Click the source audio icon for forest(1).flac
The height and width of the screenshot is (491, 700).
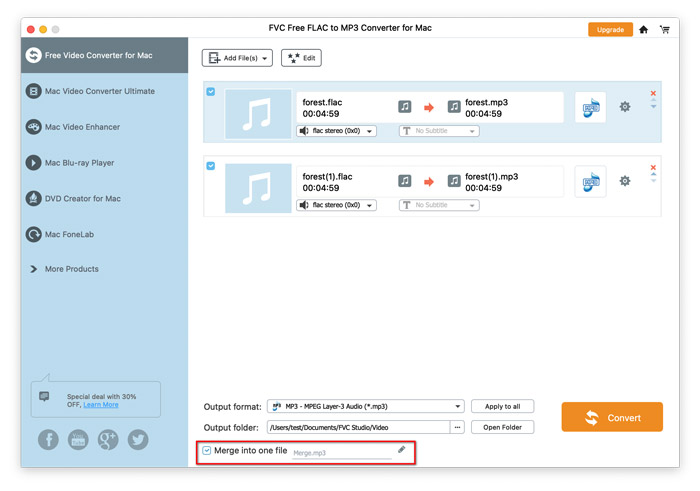[x=404, y=181]
